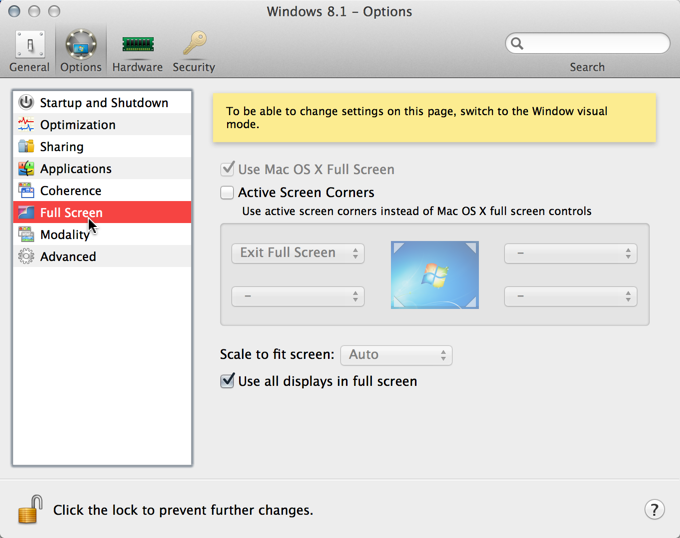Select the Startup and Shutdown power icon
The height and width of the screenshot is (538, 680).
[x=26, y=102]
